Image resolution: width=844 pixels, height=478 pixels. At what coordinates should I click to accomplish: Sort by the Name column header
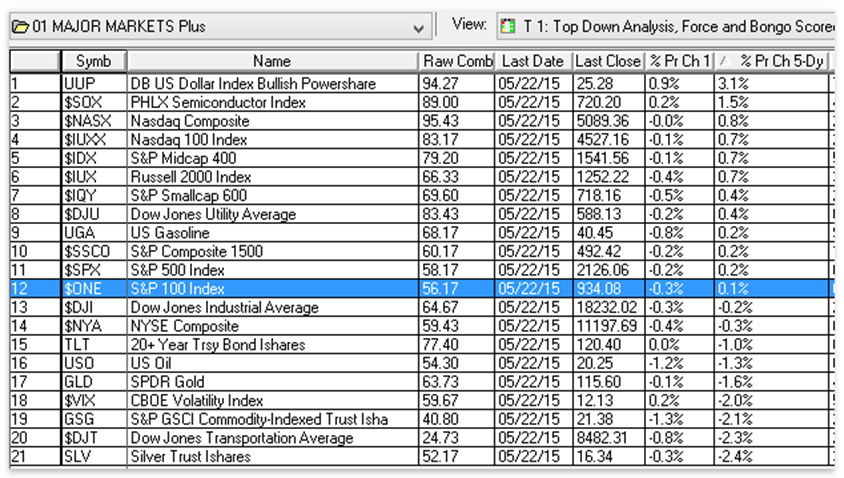click(x=272, y=61)
